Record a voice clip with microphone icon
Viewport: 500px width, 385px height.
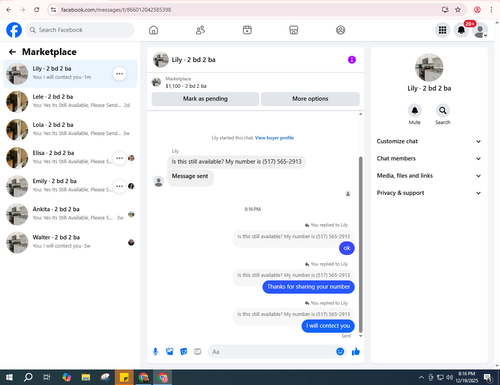pyautogui.click(x=155, y=351)
